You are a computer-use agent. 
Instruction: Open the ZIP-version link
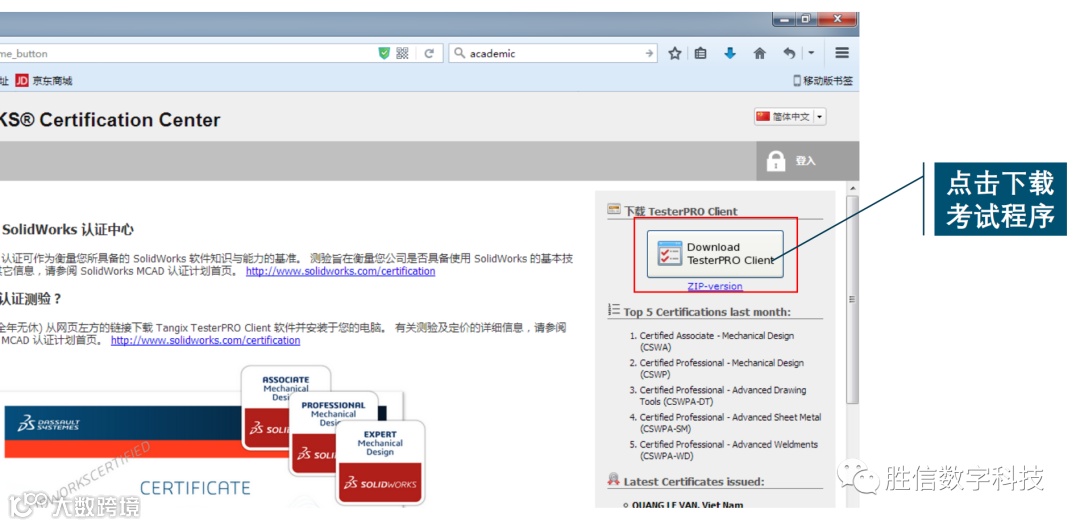click(715, 286)
